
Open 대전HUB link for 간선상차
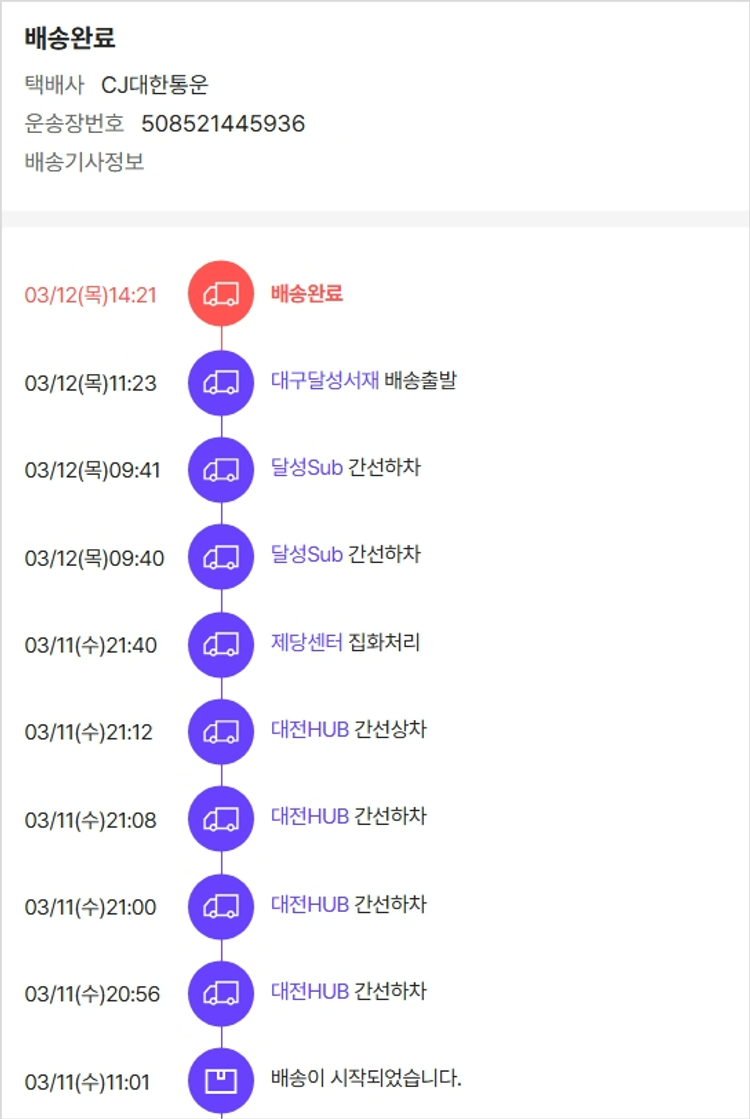309,730
